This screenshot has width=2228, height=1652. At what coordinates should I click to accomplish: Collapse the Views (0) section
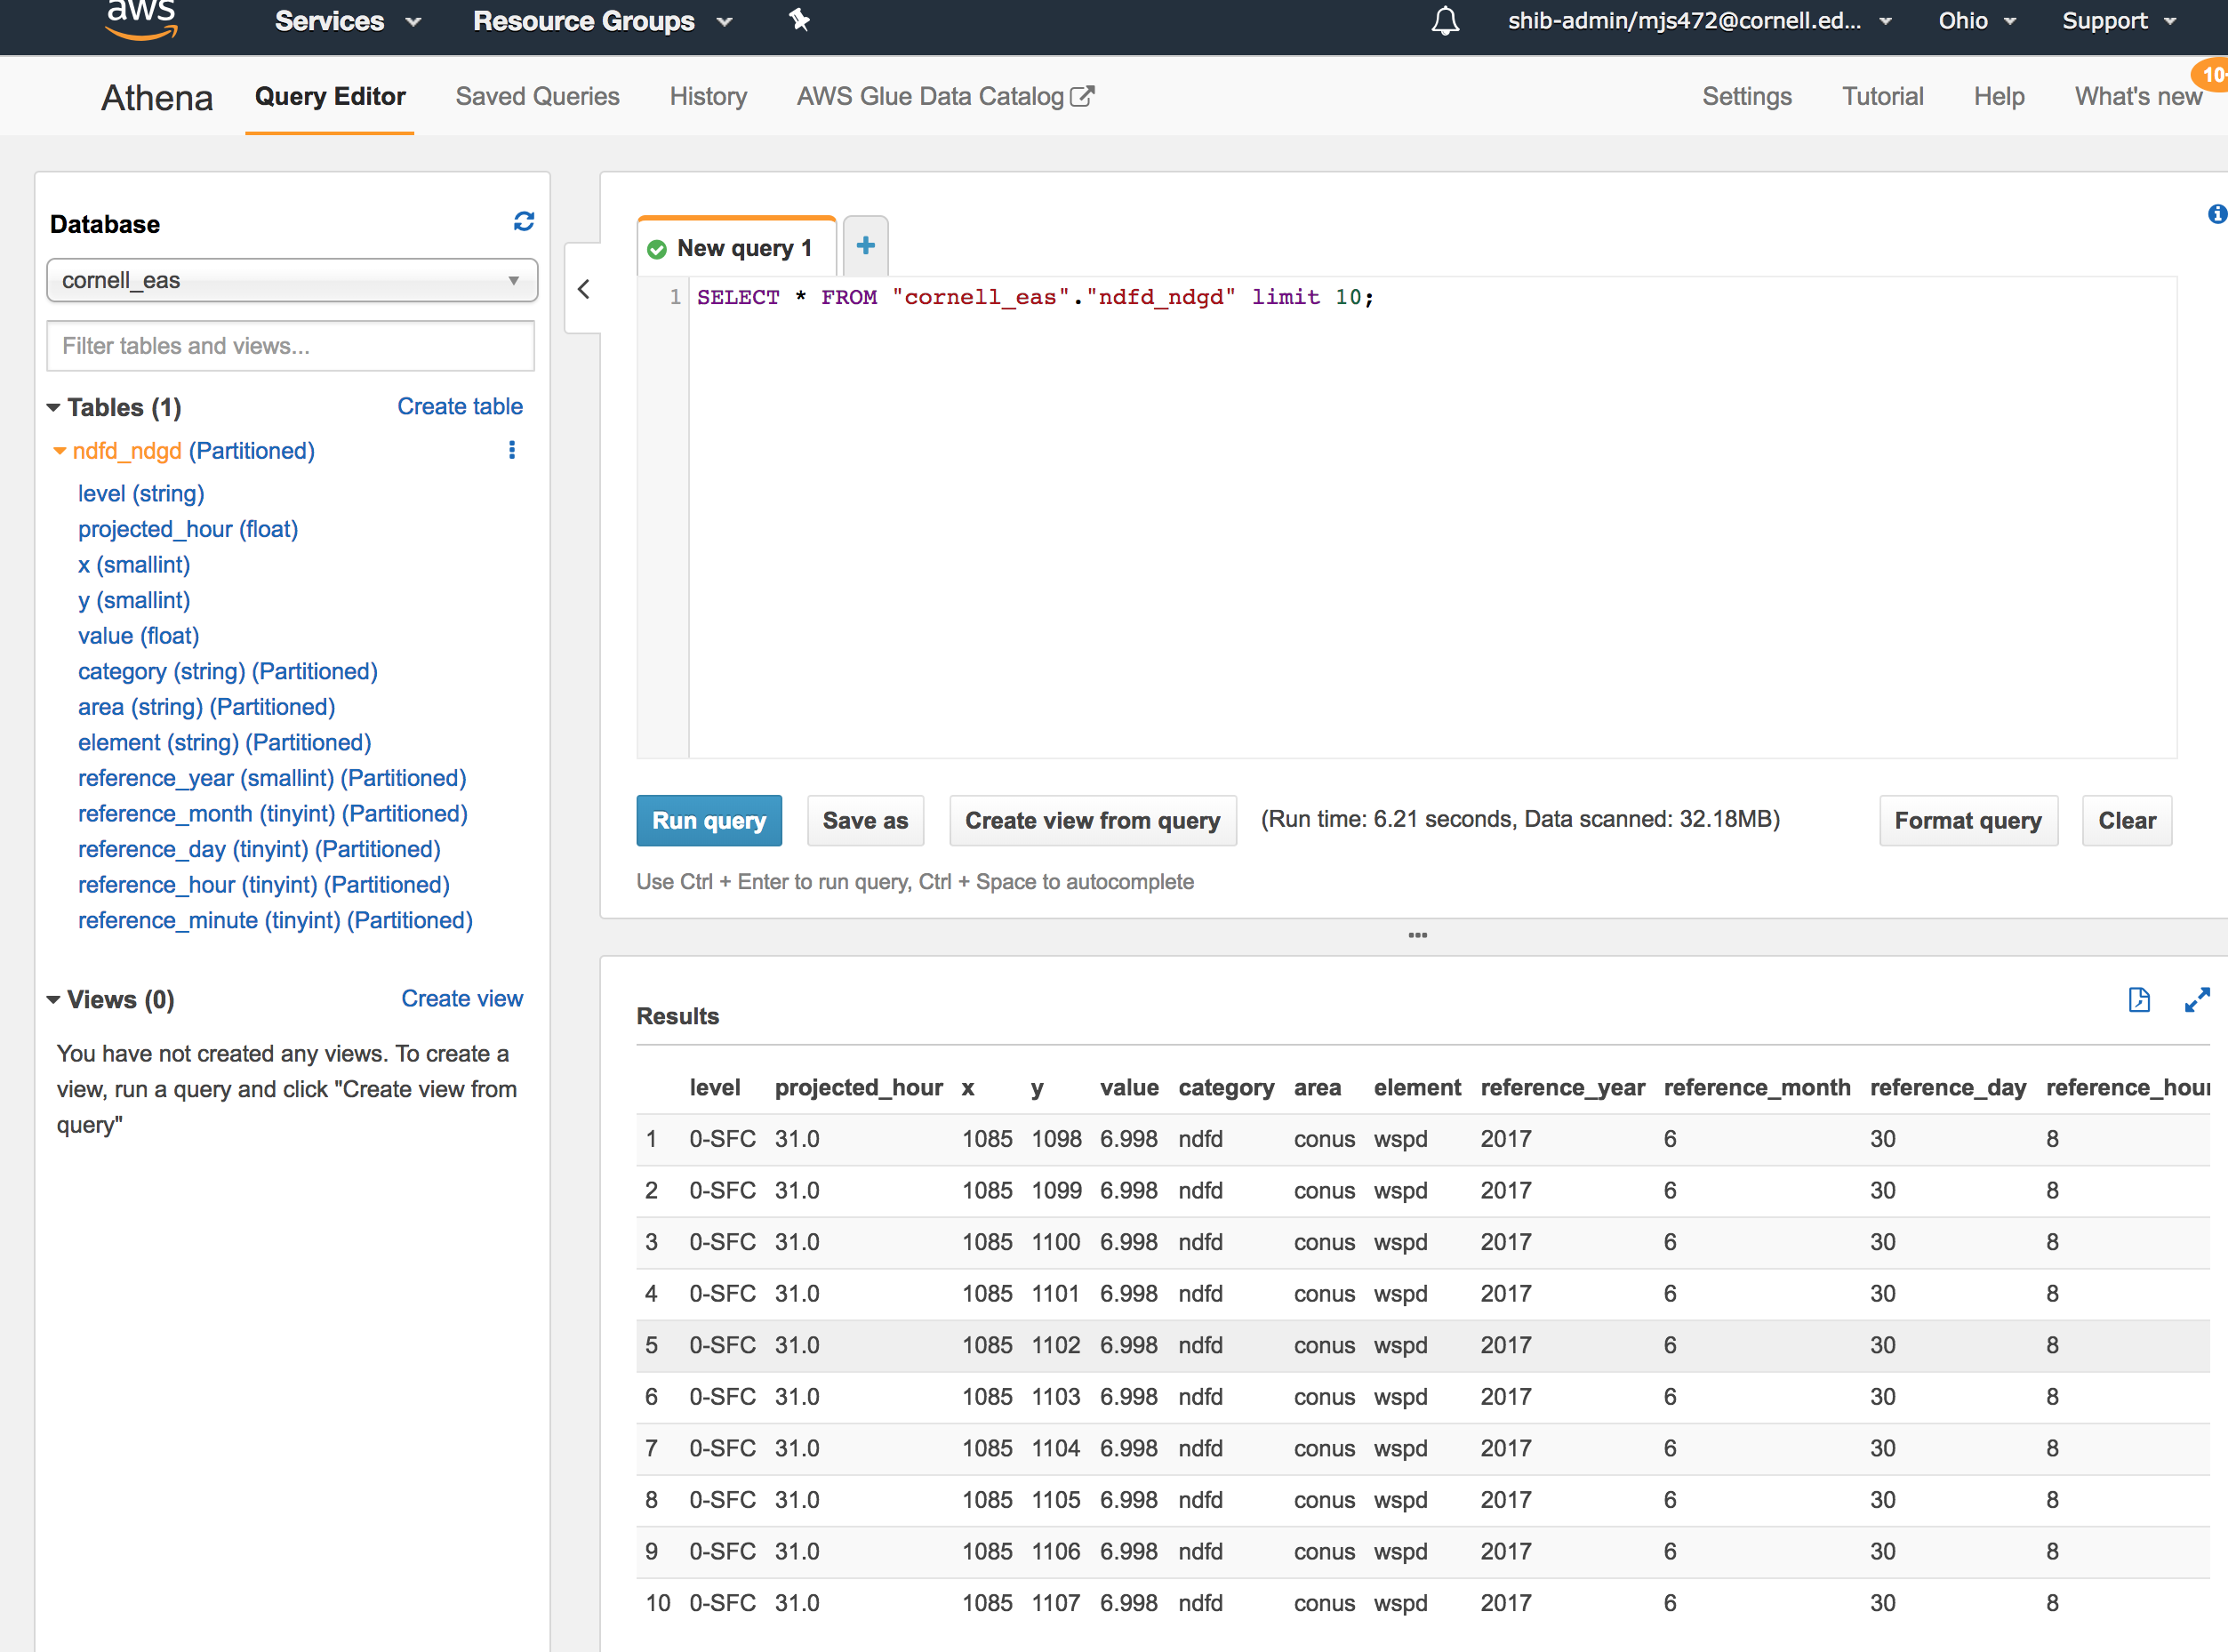[x=53, y=1000]
